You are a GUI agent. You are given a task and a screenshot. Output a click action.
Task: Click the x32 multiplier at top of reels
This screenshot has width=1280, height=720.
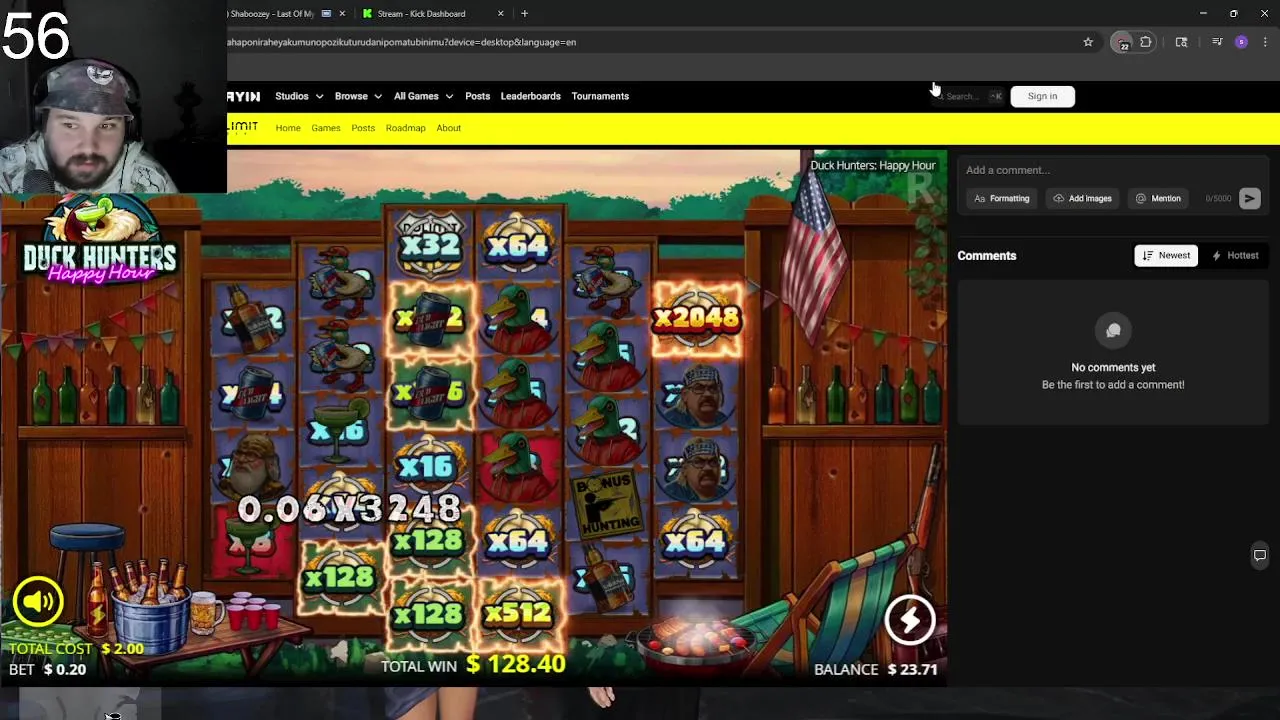pos(430,243)
